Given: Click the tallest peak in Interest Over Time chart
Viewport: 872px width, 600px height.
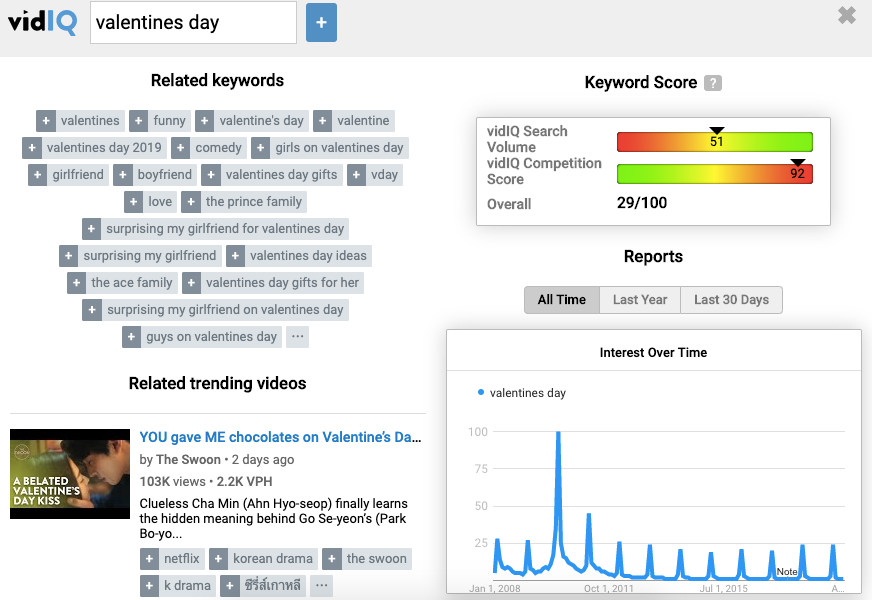Looking at the screenshot, I should 558,434.
